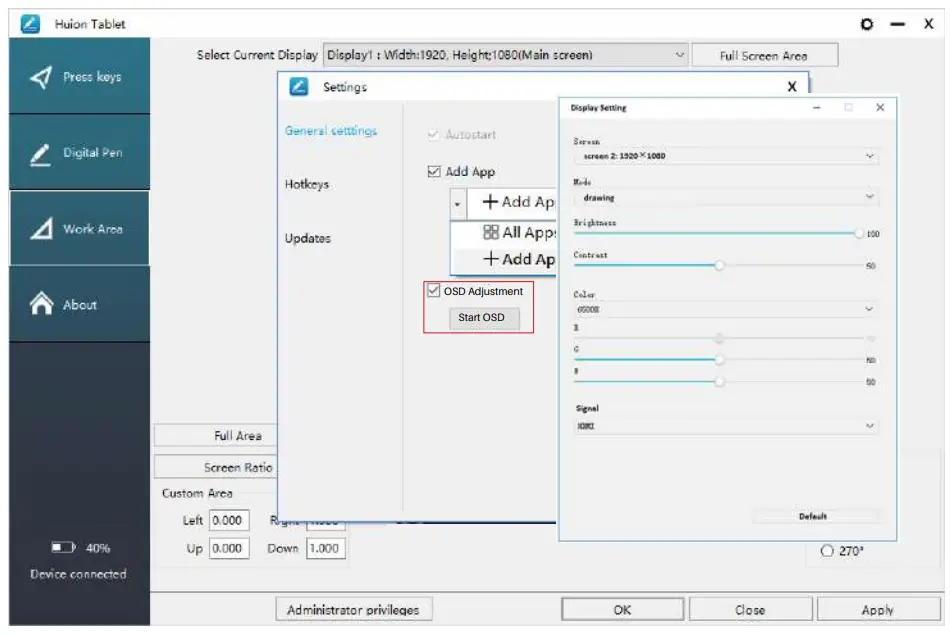The image size is (950, 636).
Task: Select the Press keys sidebar icon
Action: pyautogui.click(x=42, y=76)
